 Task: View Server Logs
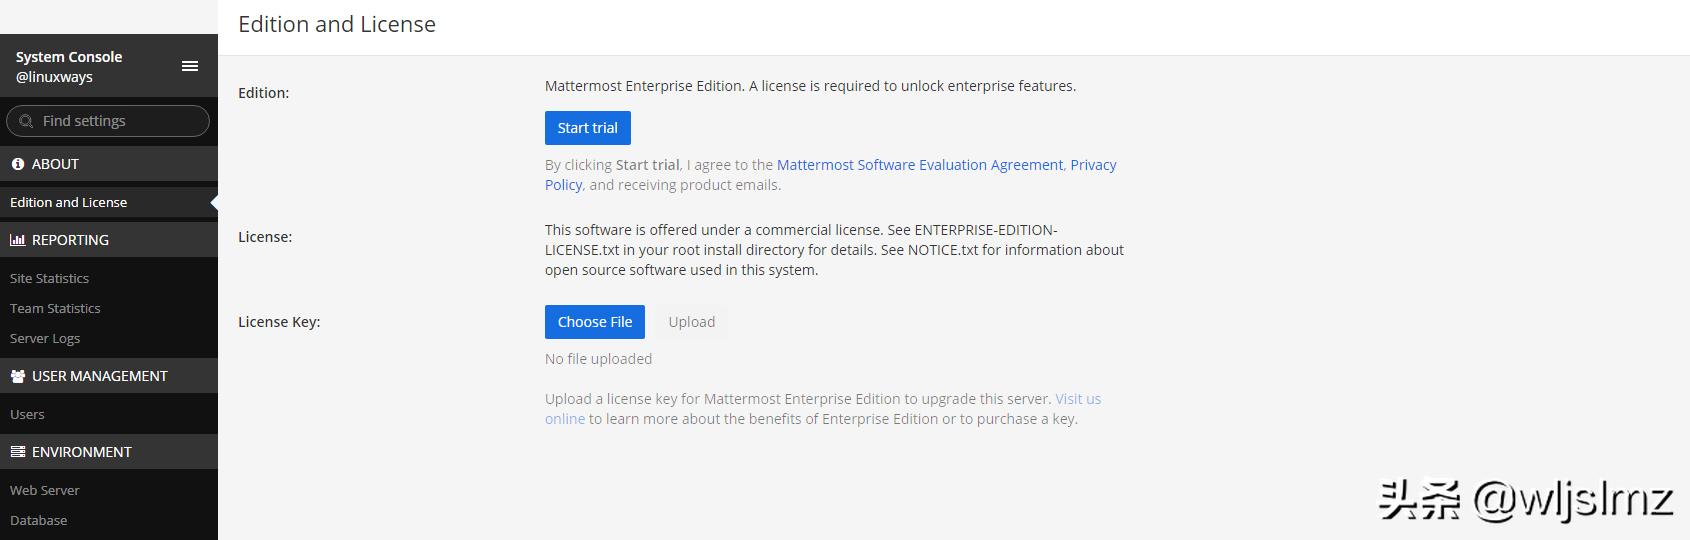[45, 338]
